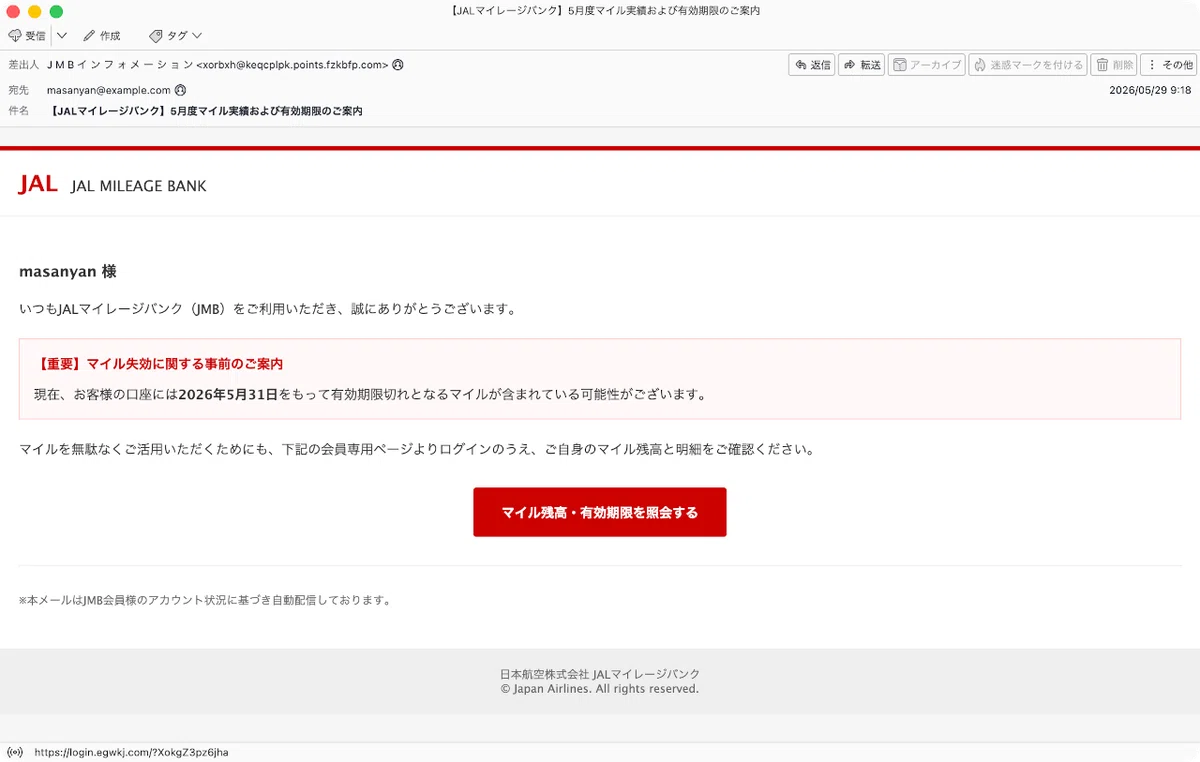Click the masanyan 様 greeting
Screen dimensions: 1200x762
point(68,272)
